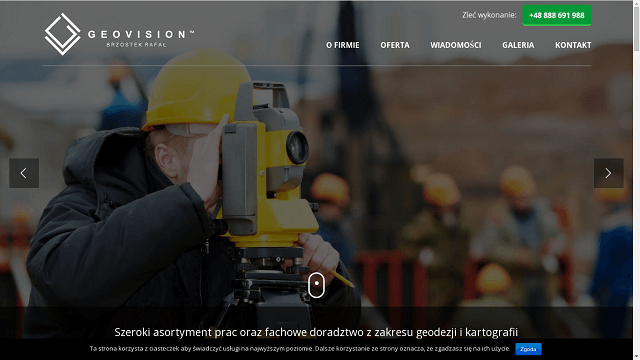This screenshot has height=360, width=640.
Task: Click the Zleć wykonanie label
Action: 489,15
